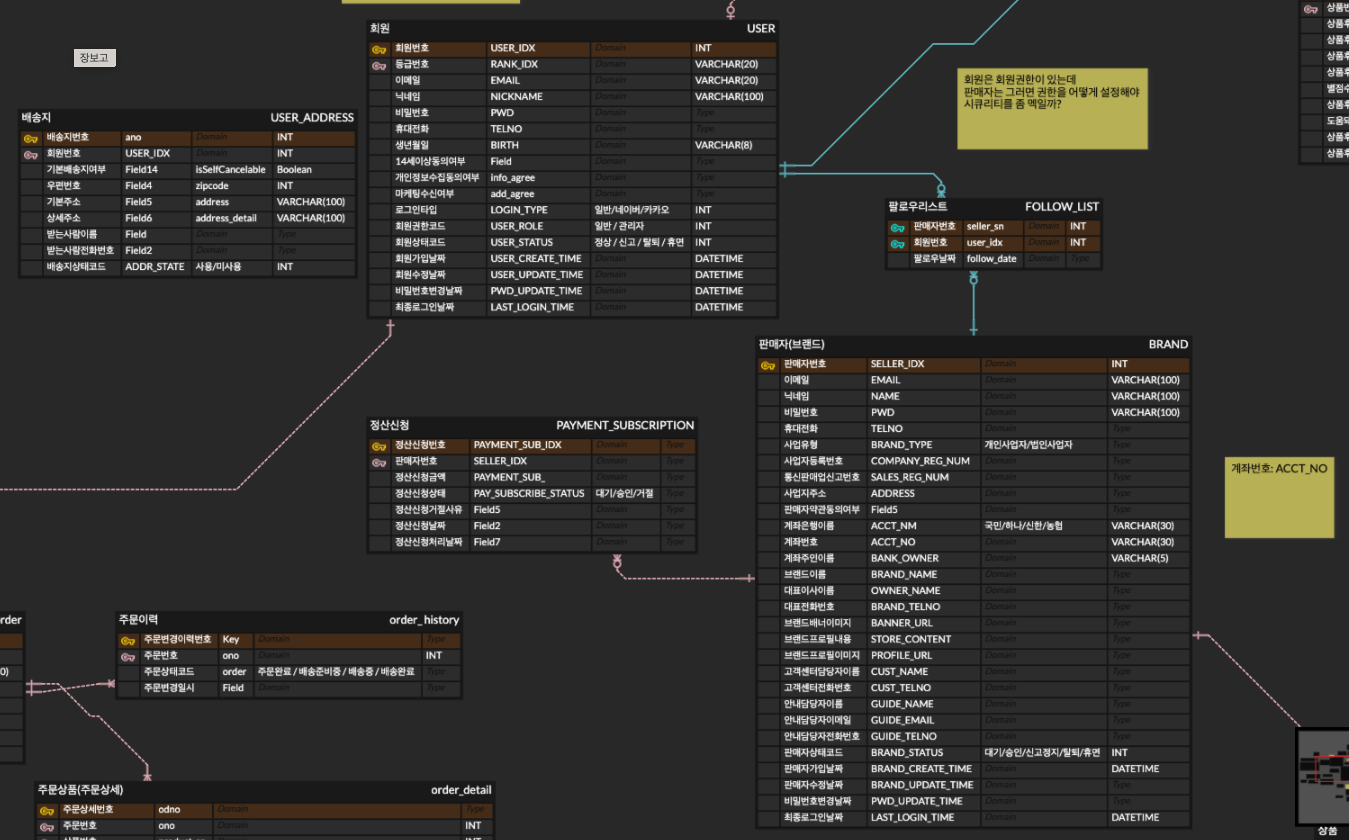The width and height of the screenshot is (1349, 840).
Task: Click the 정산신청거절사유 logical name cell
Action: pos(429,510)
